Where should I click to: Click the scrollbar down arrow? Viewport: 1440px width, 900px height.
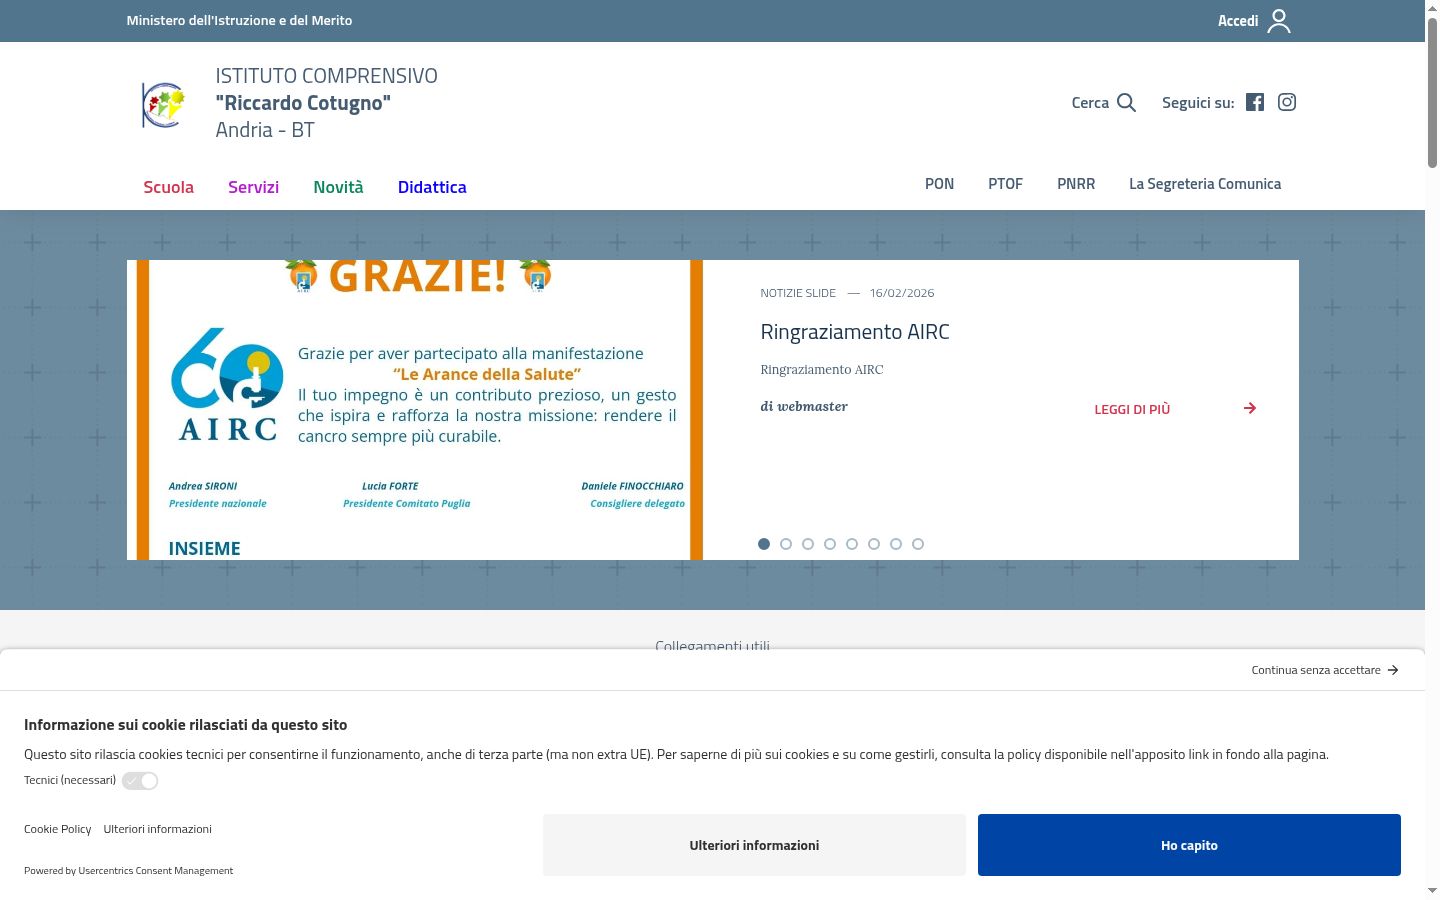click(x=1432, y=890)
